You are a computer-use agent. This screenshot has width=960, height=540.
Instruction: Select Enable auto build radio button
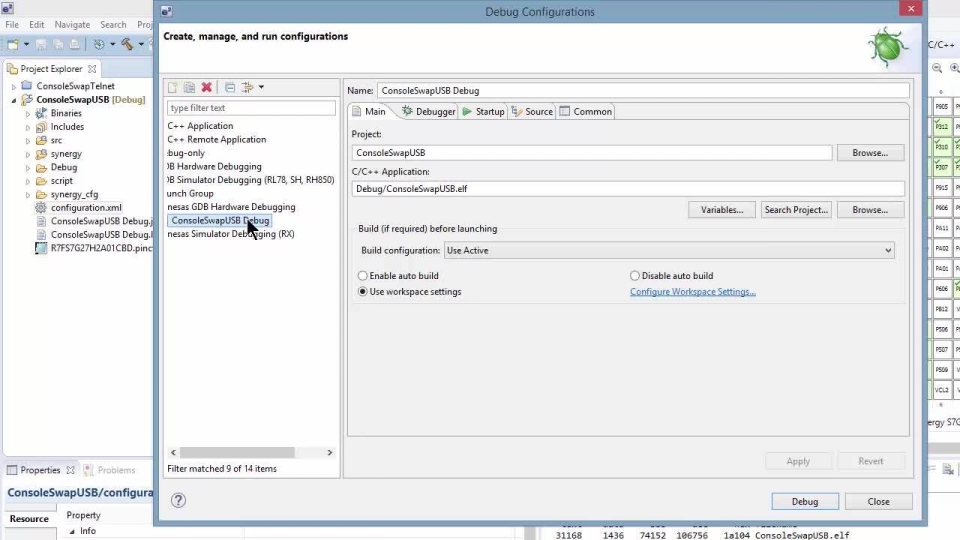(363, 276)
